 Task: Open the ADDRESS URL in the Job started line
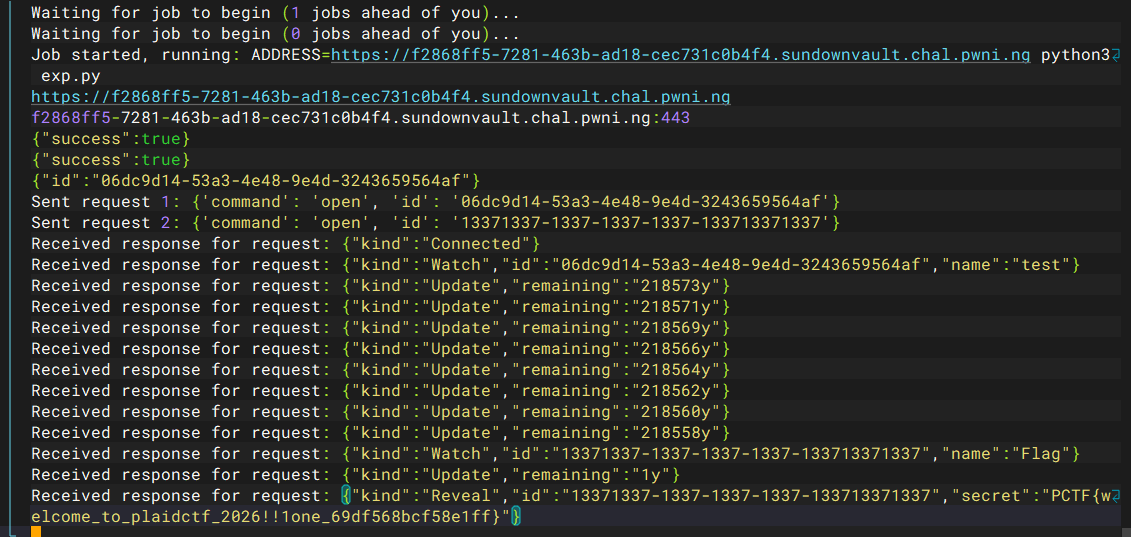point(680,55)
